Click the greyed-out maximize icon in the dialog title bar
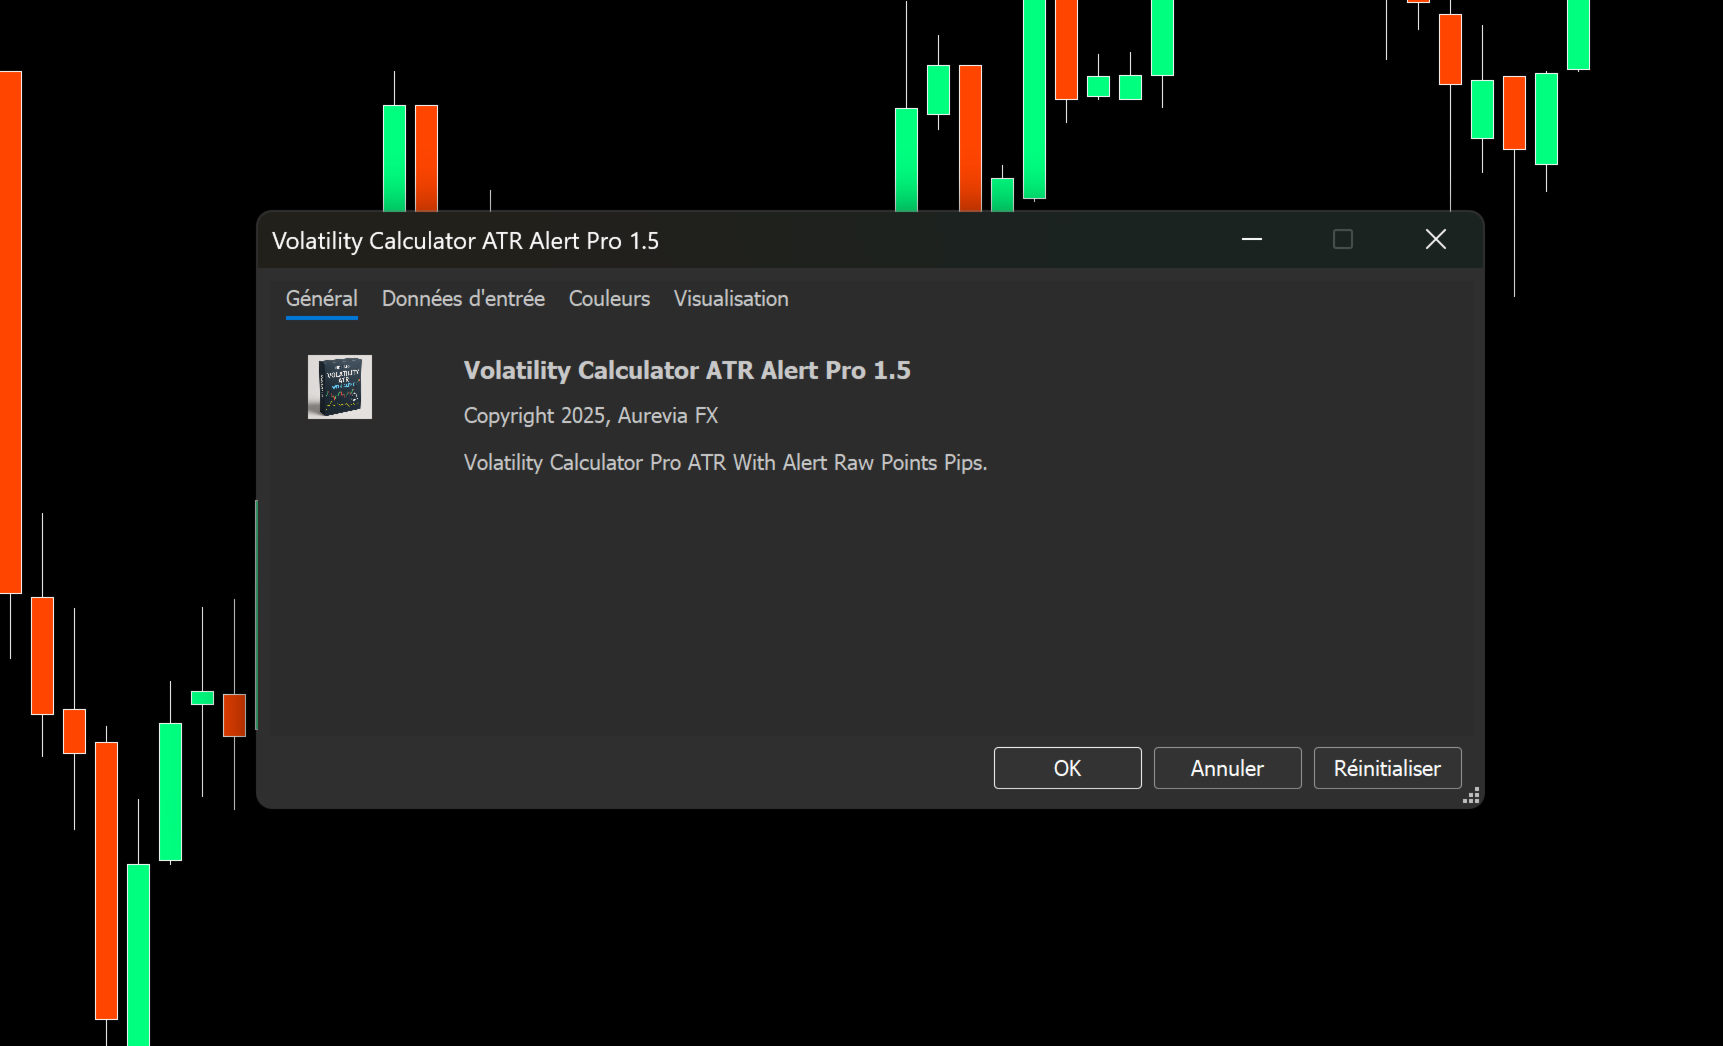This screenshot has width=1723, height=1046. pos(1343,239)
